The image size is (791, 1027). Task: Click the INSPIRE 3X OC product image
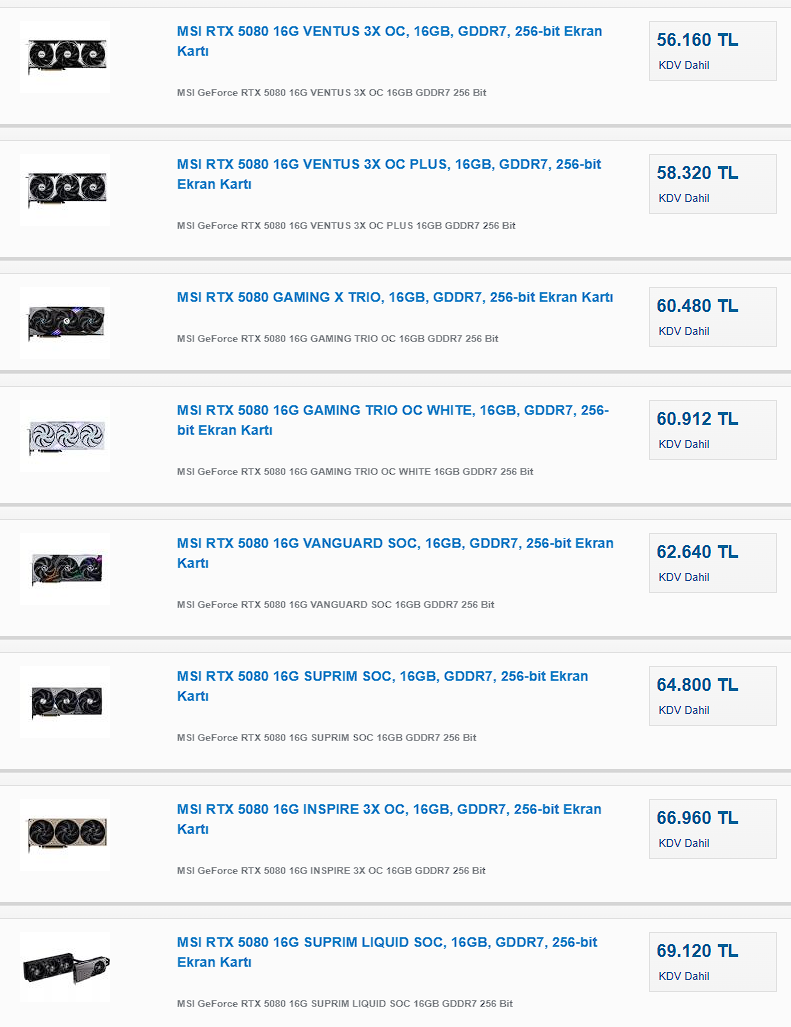(x=65, y=834)
